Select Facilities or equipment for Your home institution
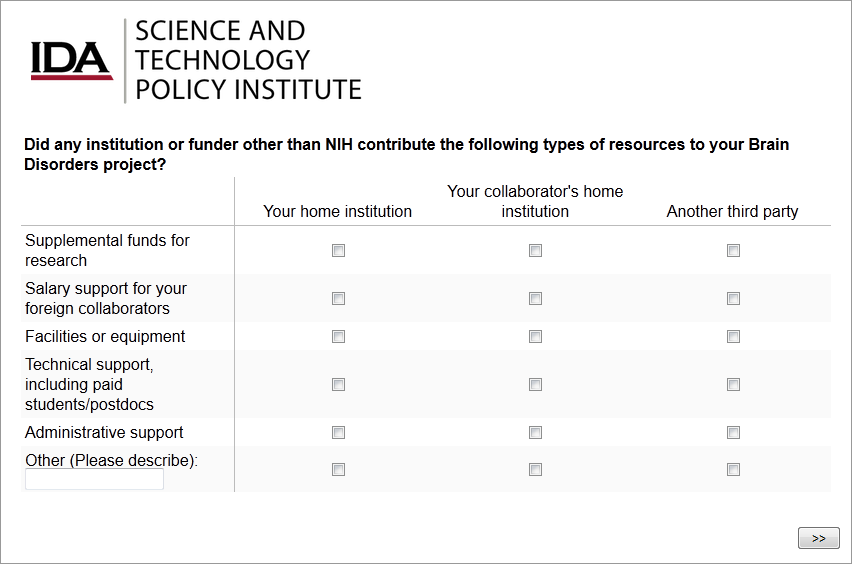The height and width of the screenshot is (564, 852). 338,337
